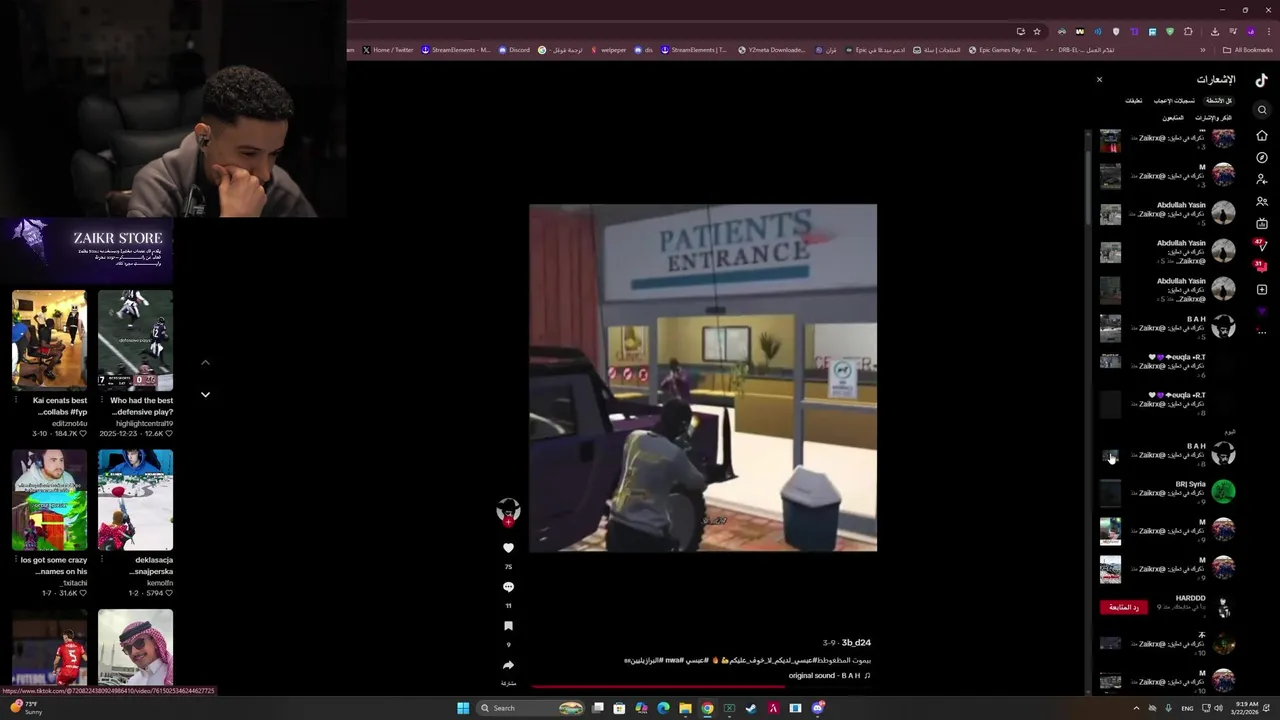Open Discord from the taskbar

point(818,708)
